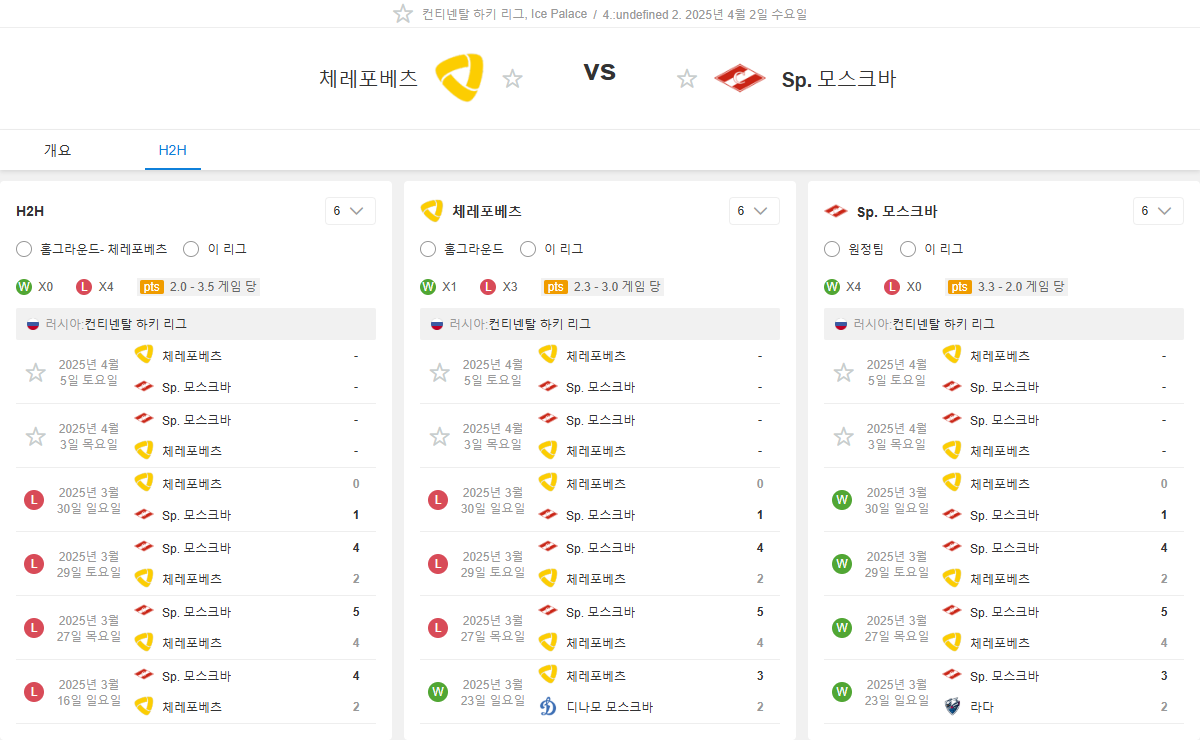Star the April 3 match in 체레포베츠 panel
The image size is (1200, 740).
tap(440, 436)
